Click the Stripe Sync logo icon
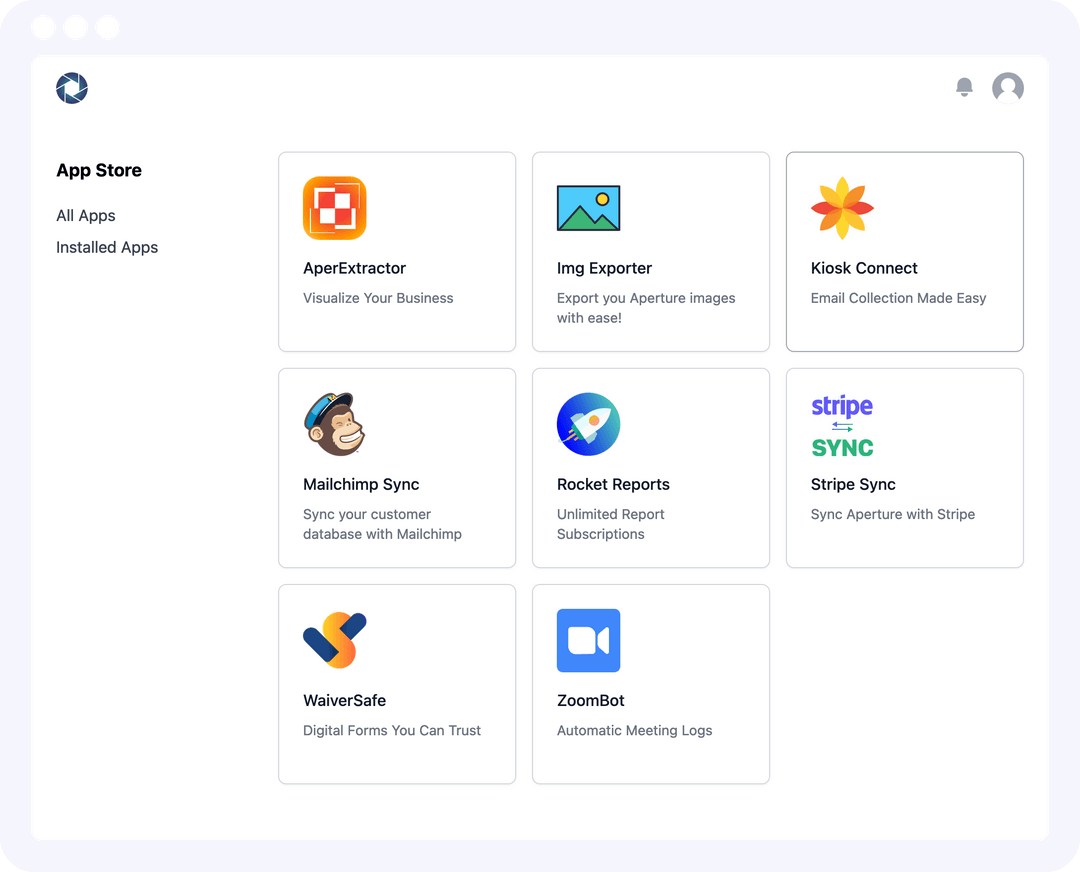This screenshot has width=1080, height=872. (x=842, y=426)
